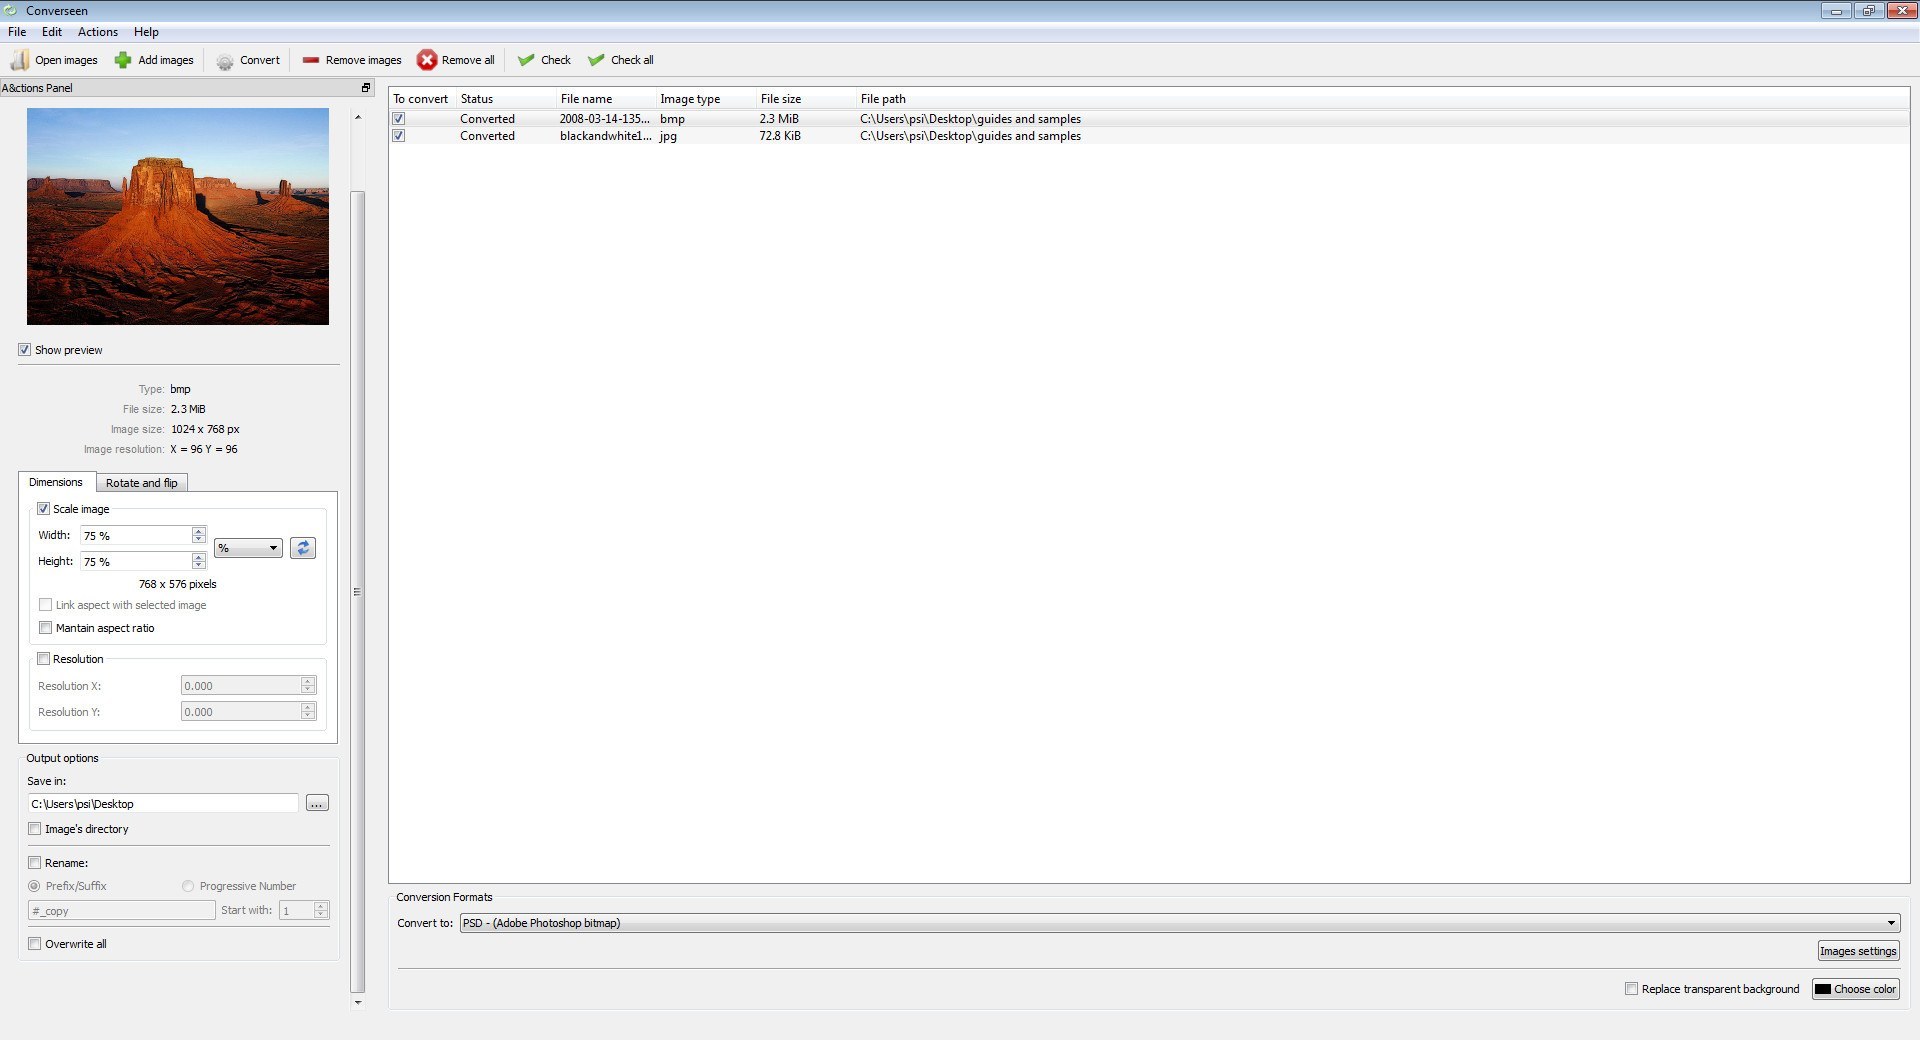The height and width of the screenshot is (1040, 1920).
Task: Open the measurement unit dropdown
Action: pos(247,548)
